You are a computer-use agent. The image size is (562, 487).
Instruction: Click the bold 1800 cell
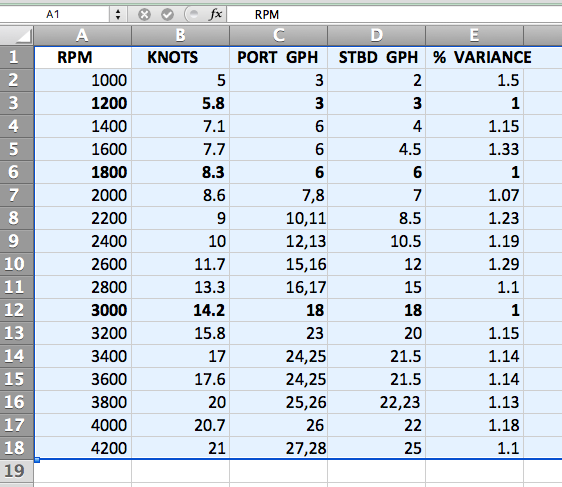pyautogui.click(x=83, y=172)
